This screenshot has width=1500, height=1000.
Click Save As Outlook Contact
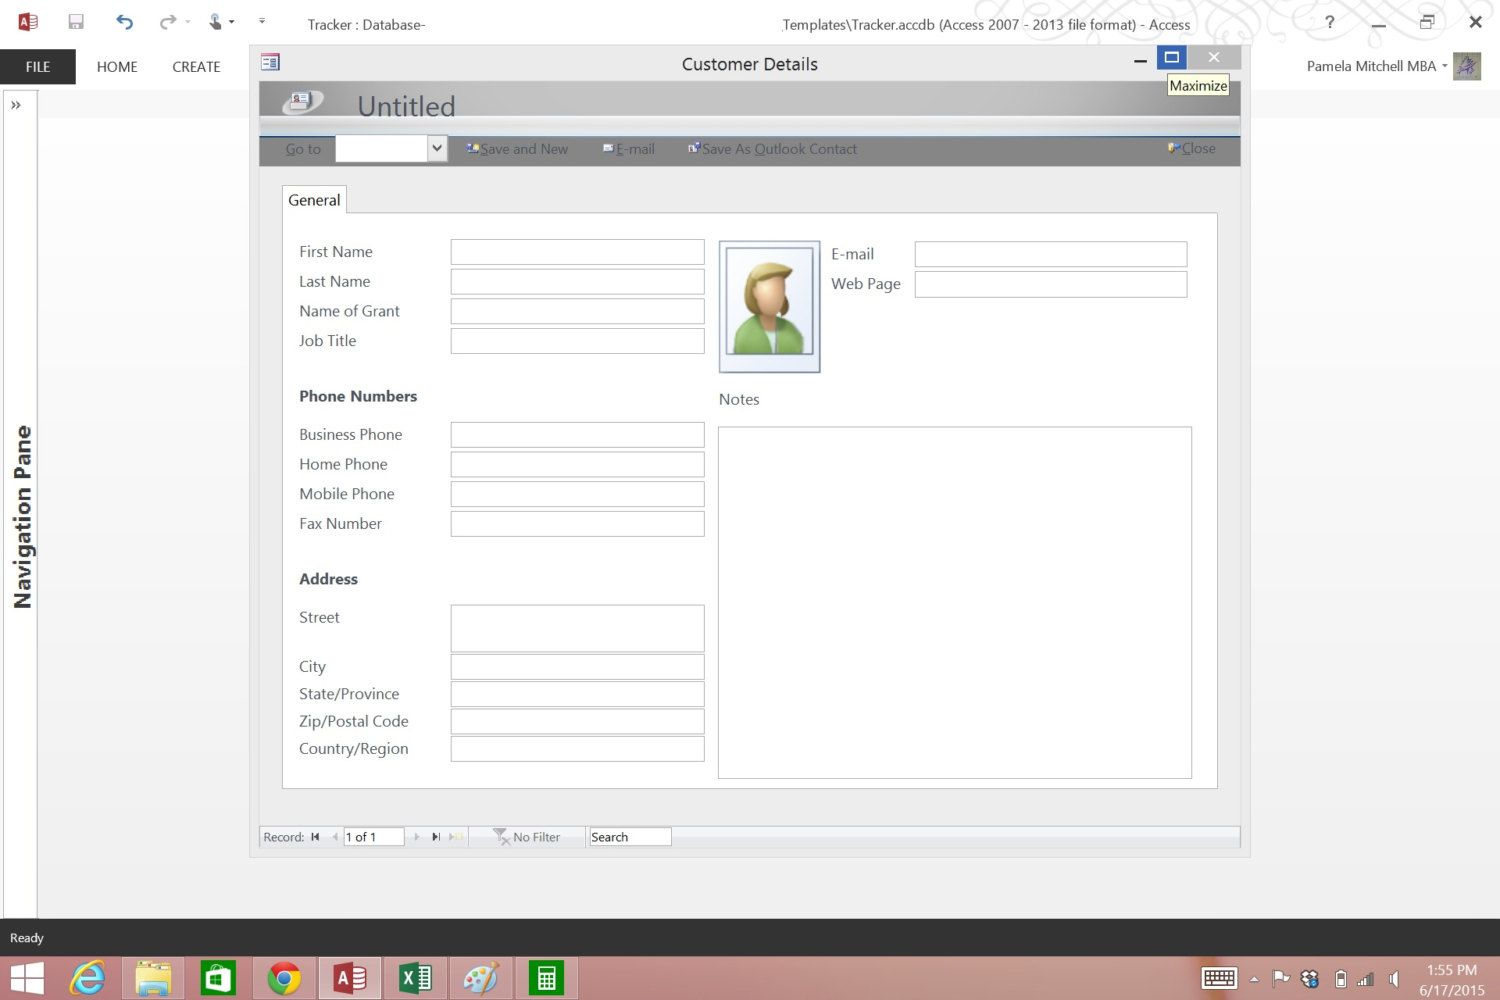[772, 149]
